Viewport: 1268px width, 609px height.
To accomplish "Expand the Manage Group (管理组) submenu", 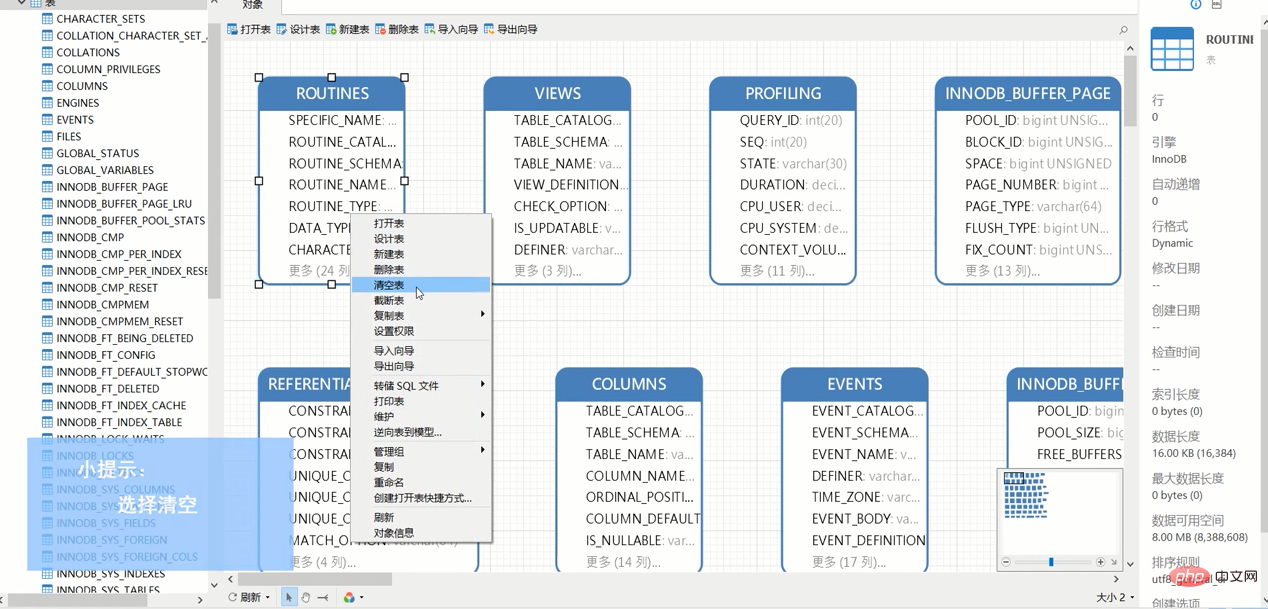I will pyautogui.click(x=421, y=452).
